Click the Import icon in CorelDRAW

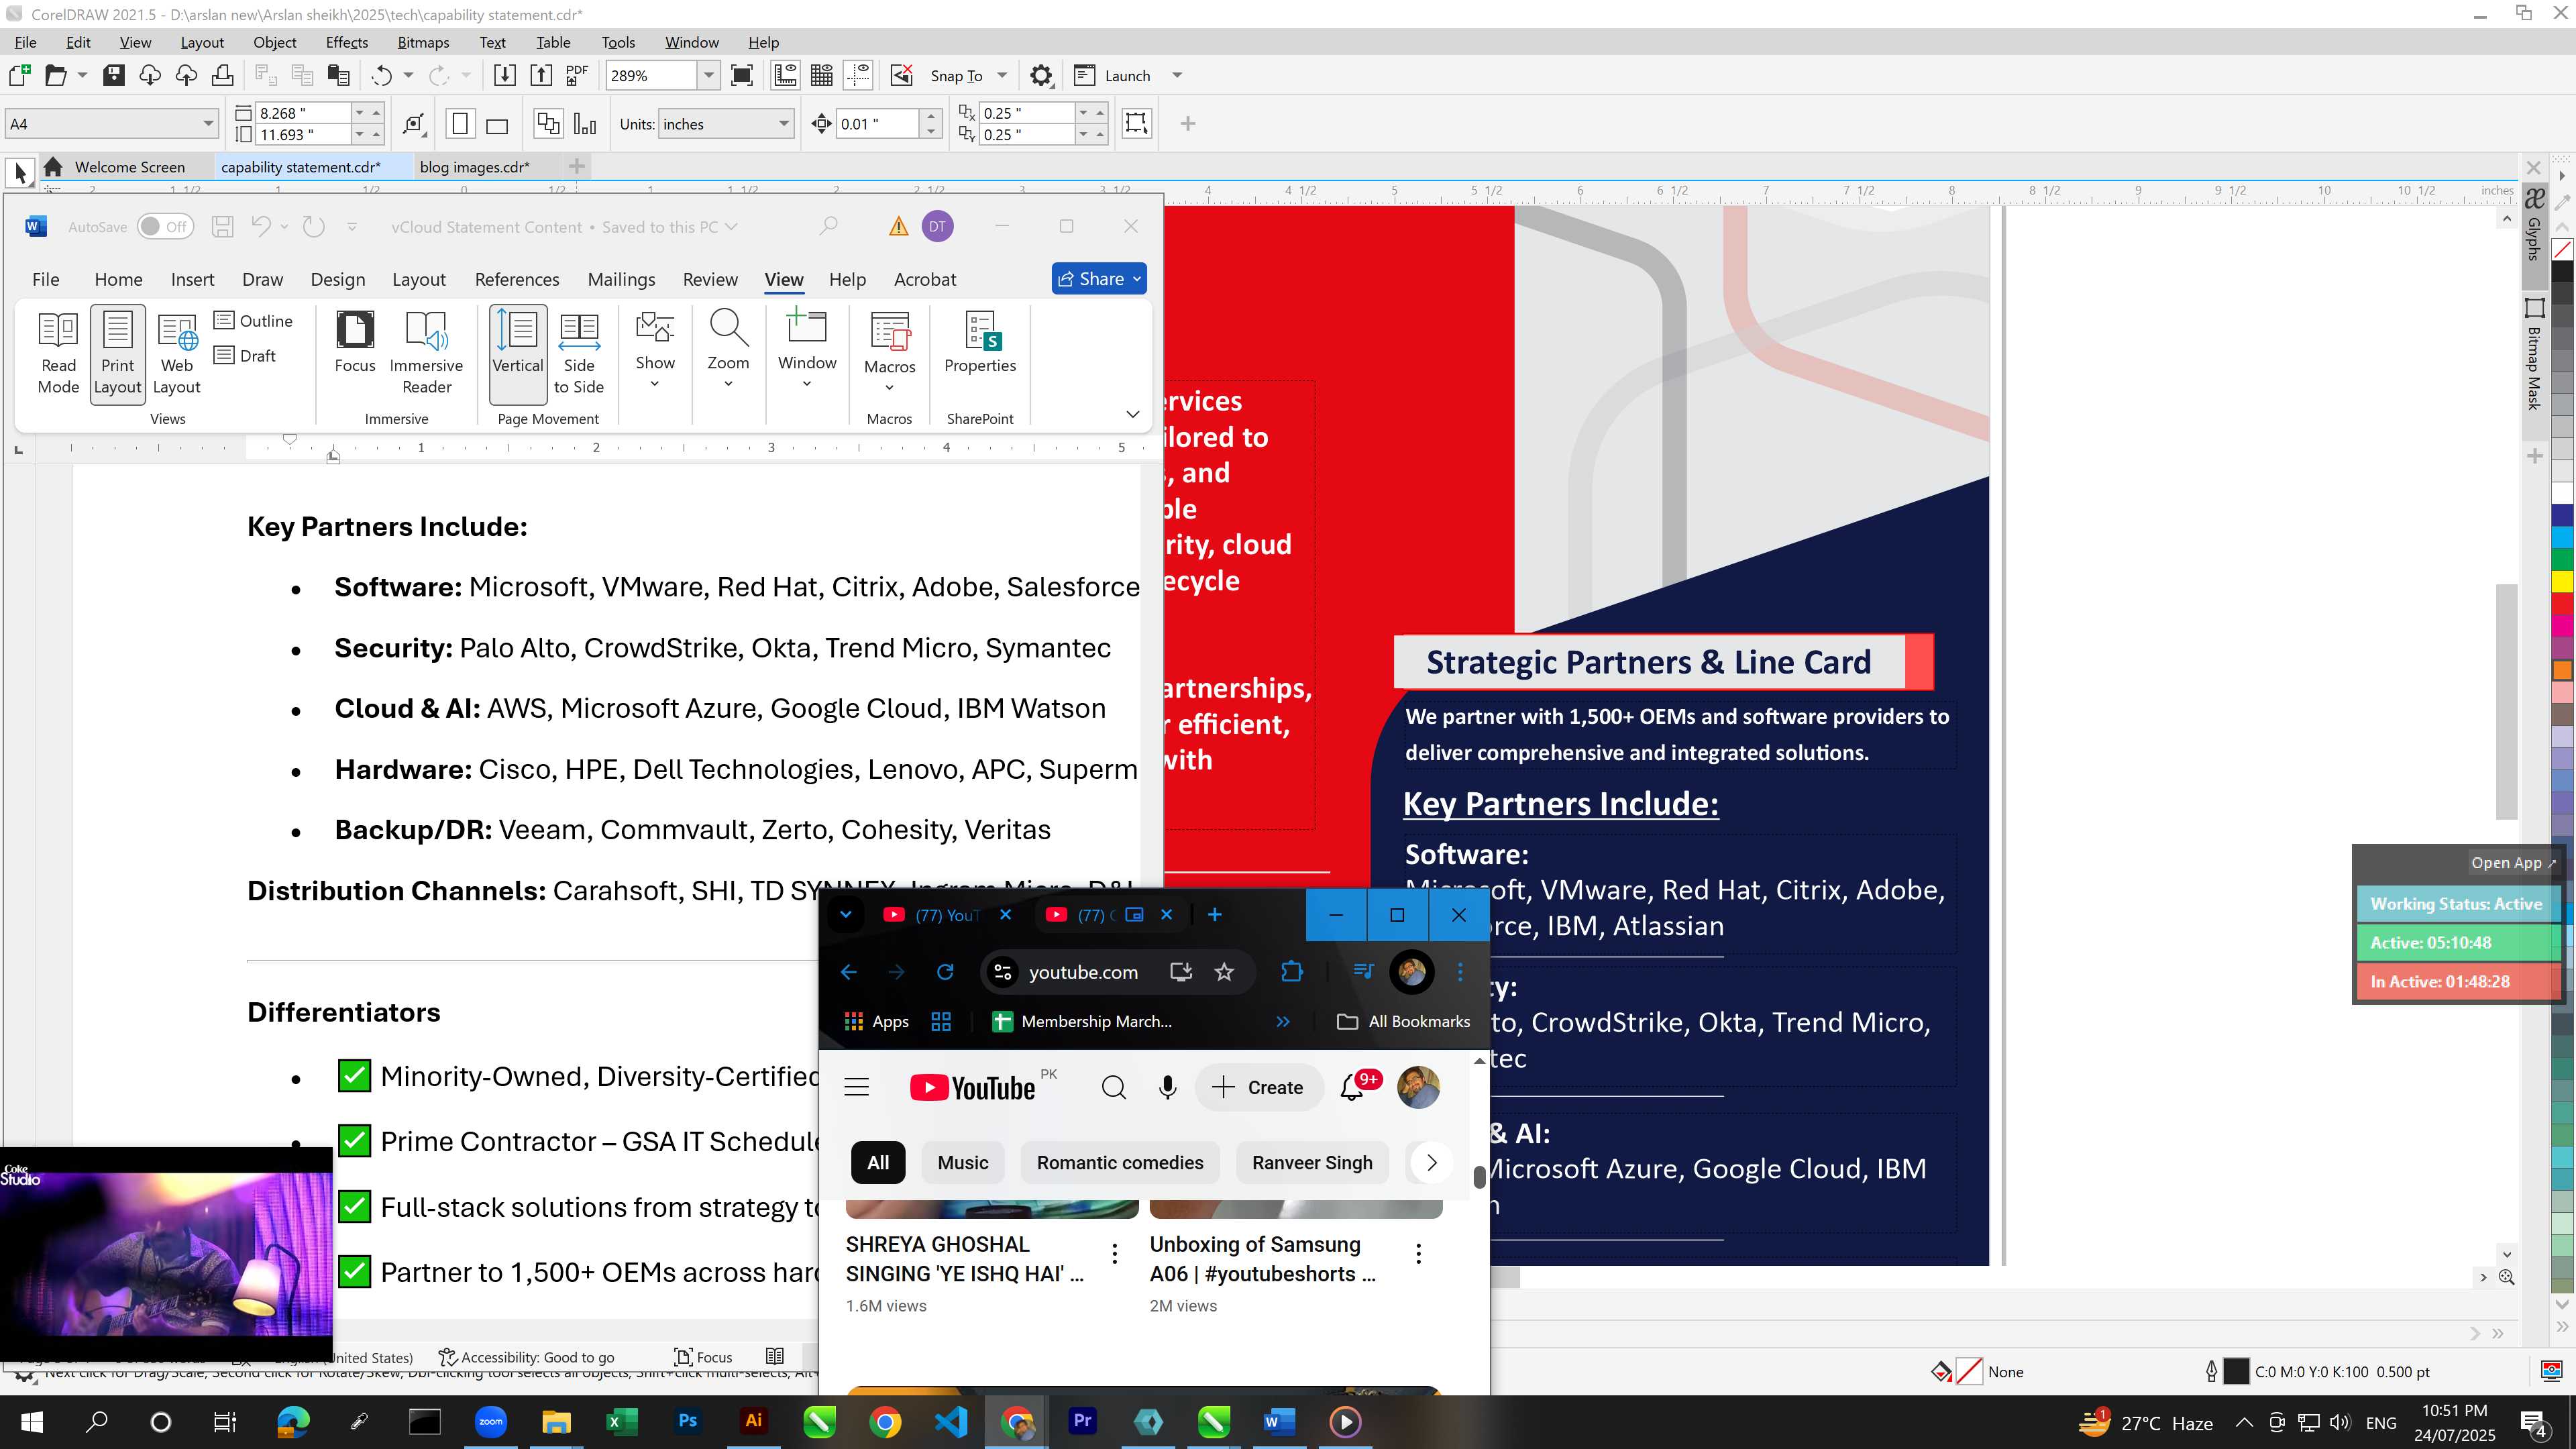(x=505, y=75)
